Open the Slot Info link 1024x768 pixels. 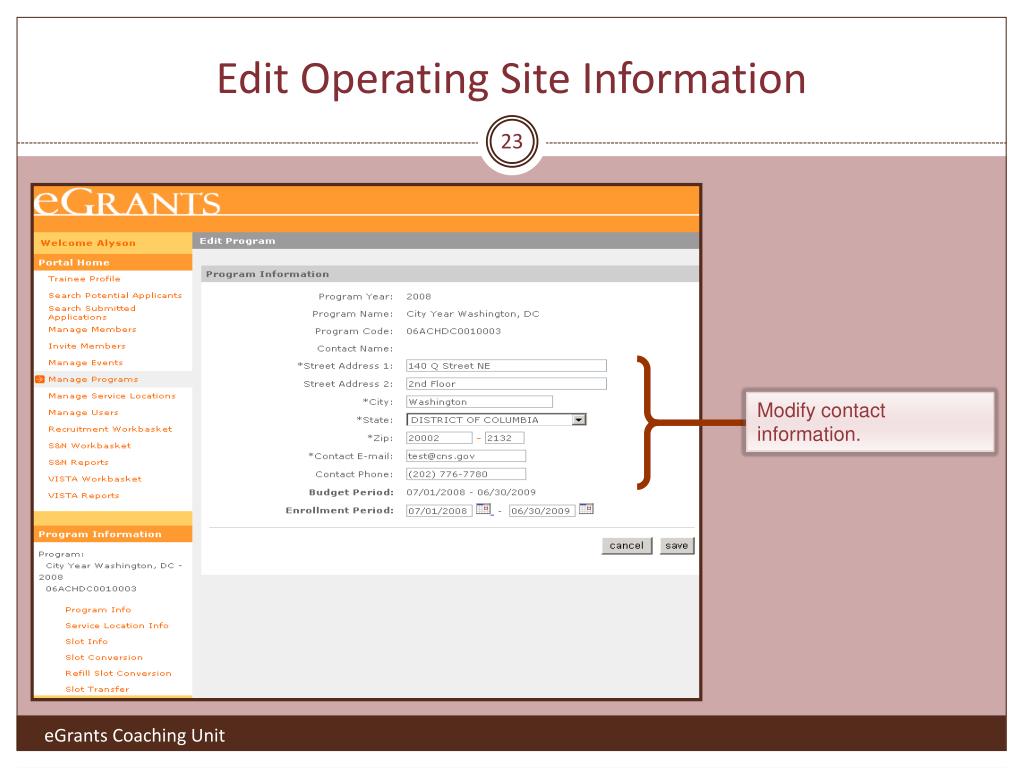coord(86,641)
